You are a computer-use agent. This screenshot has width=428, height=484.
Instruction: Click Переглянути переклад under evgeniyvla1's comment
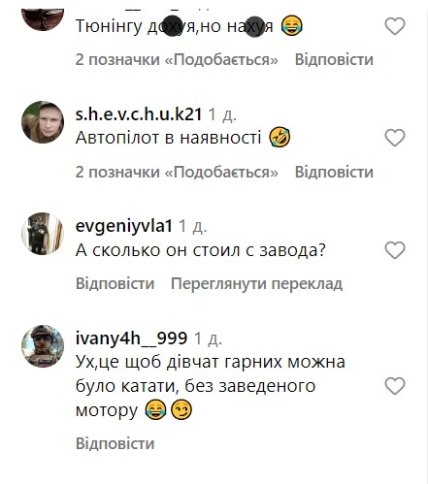coord(257,284)
